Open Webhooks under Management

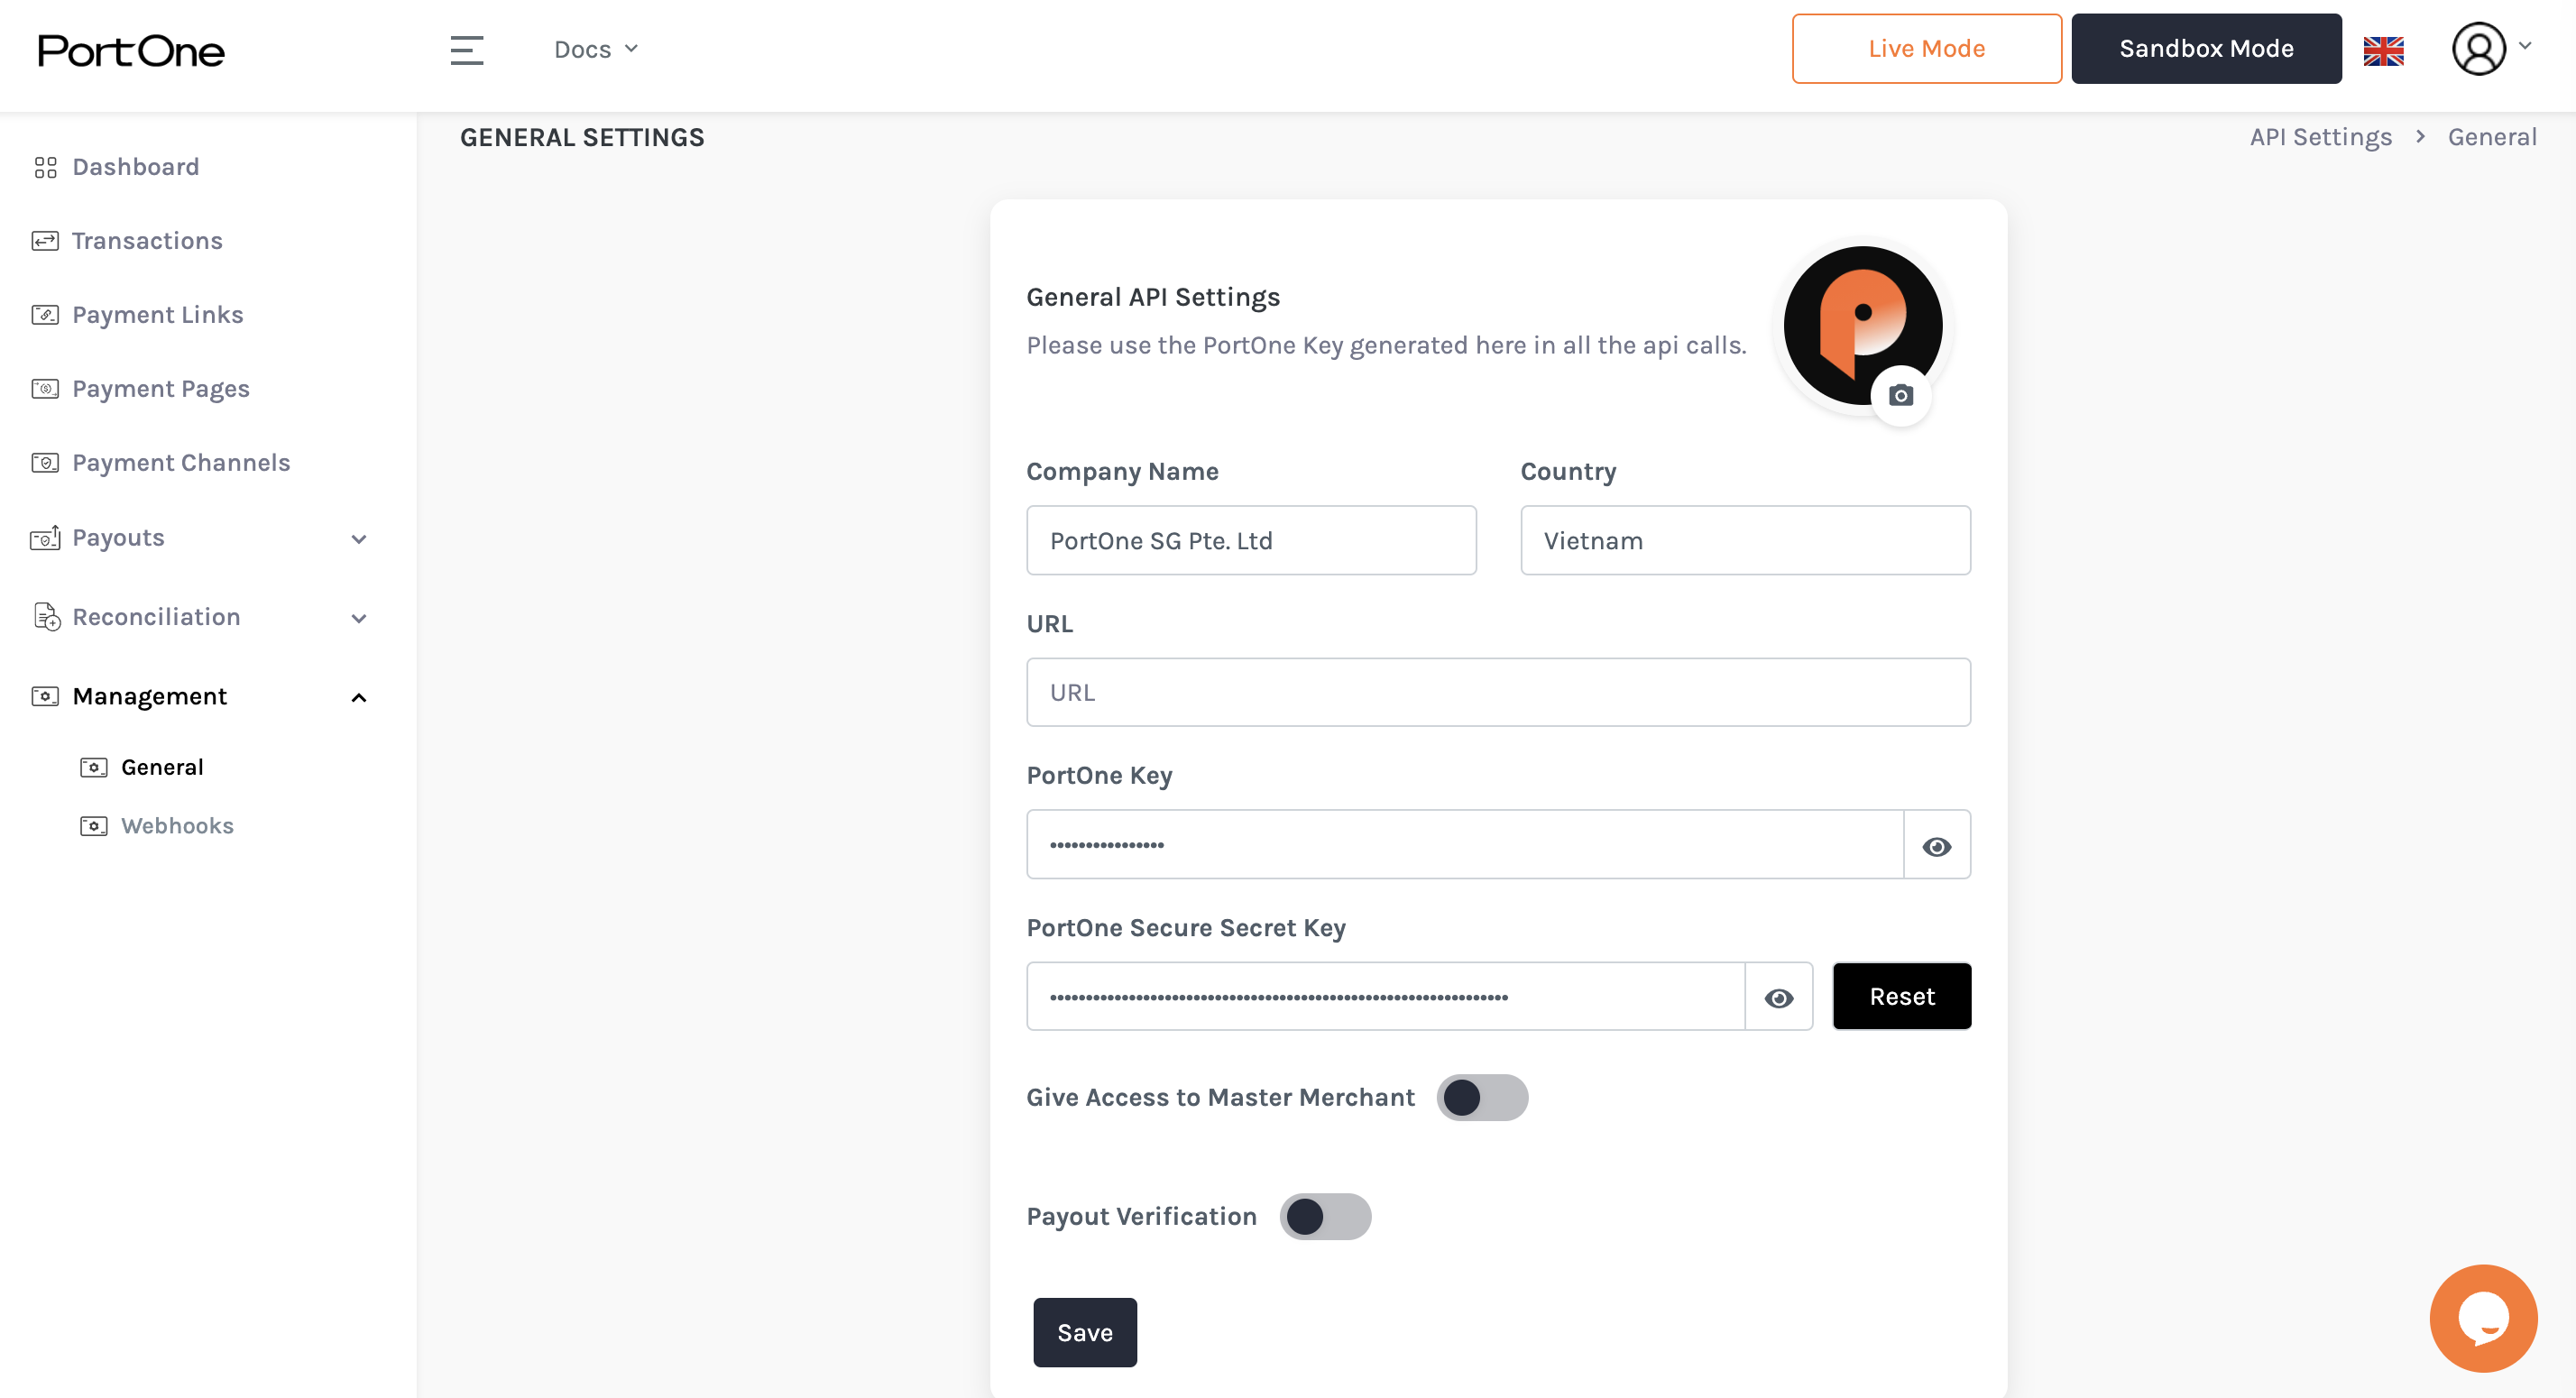click(177, 825)
